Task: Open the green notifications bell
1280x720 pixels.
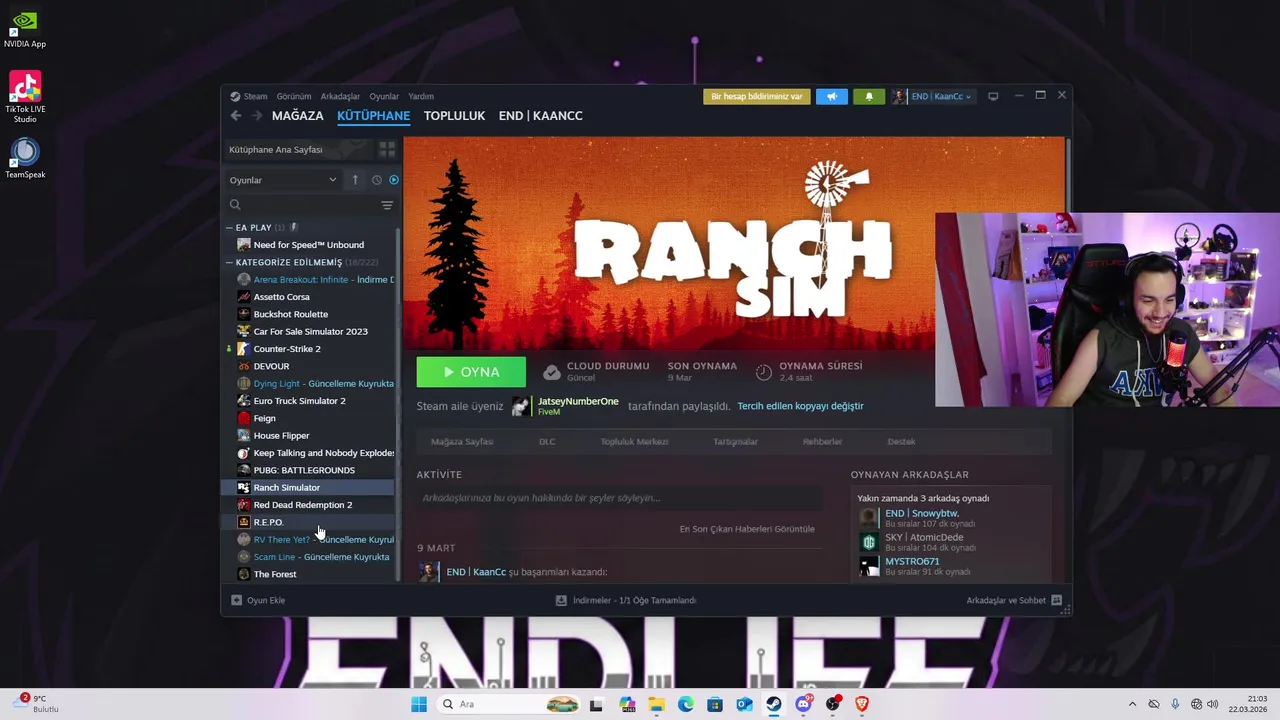Action: [x=869, y=97]
